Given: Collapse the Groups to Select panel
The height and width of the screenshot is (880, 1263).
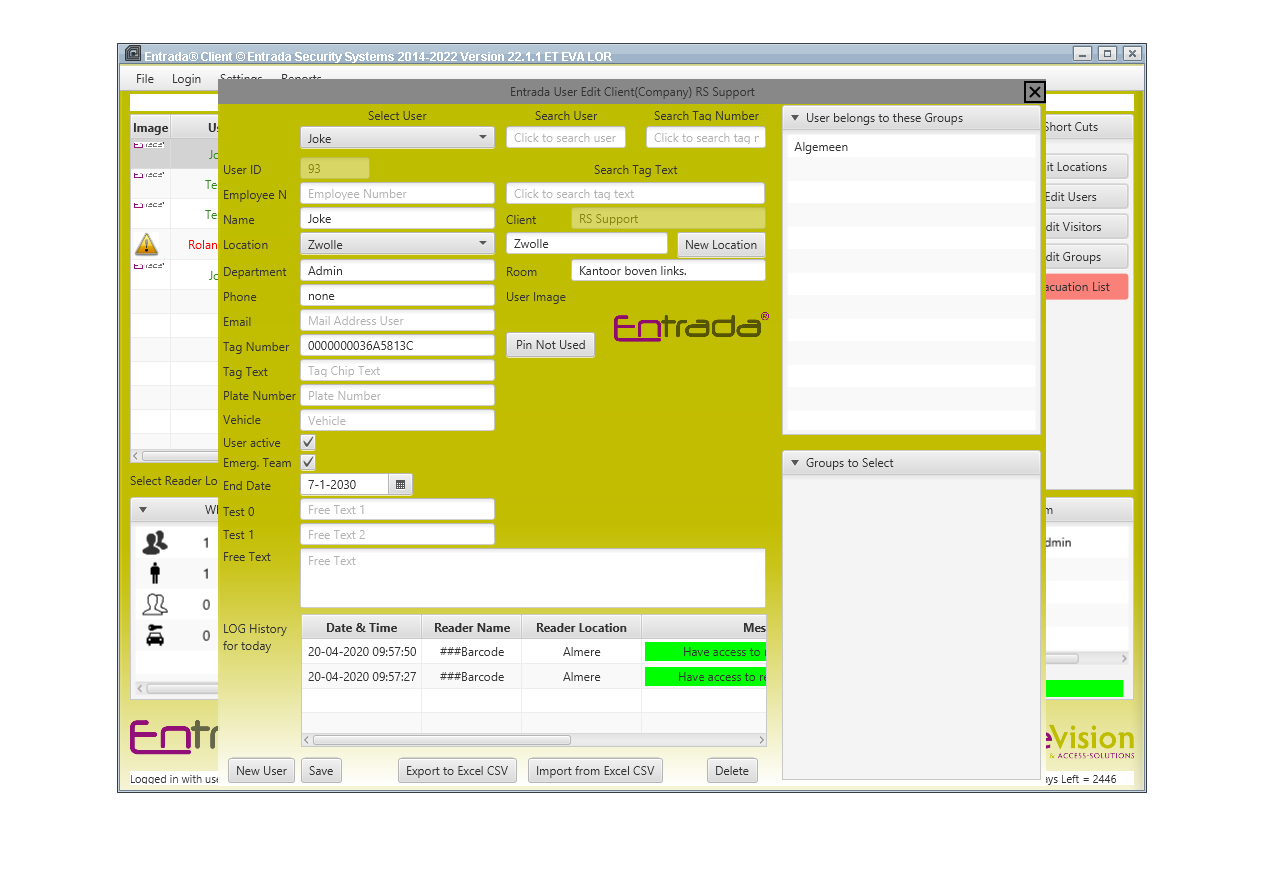Looking at the screenshot, I should (x=795, y=463).
